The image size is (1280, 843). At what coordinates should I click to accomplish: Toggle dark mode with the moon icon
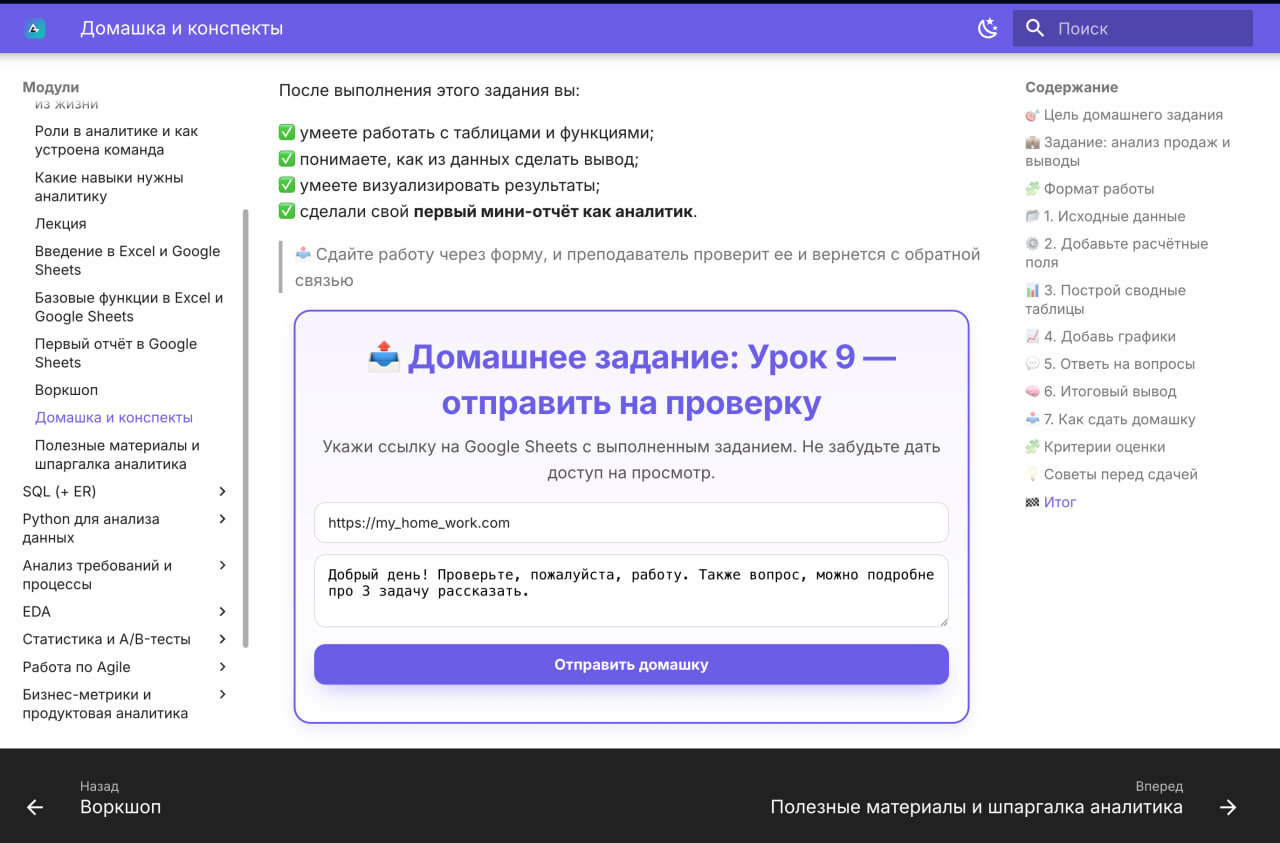coord(987,29)
